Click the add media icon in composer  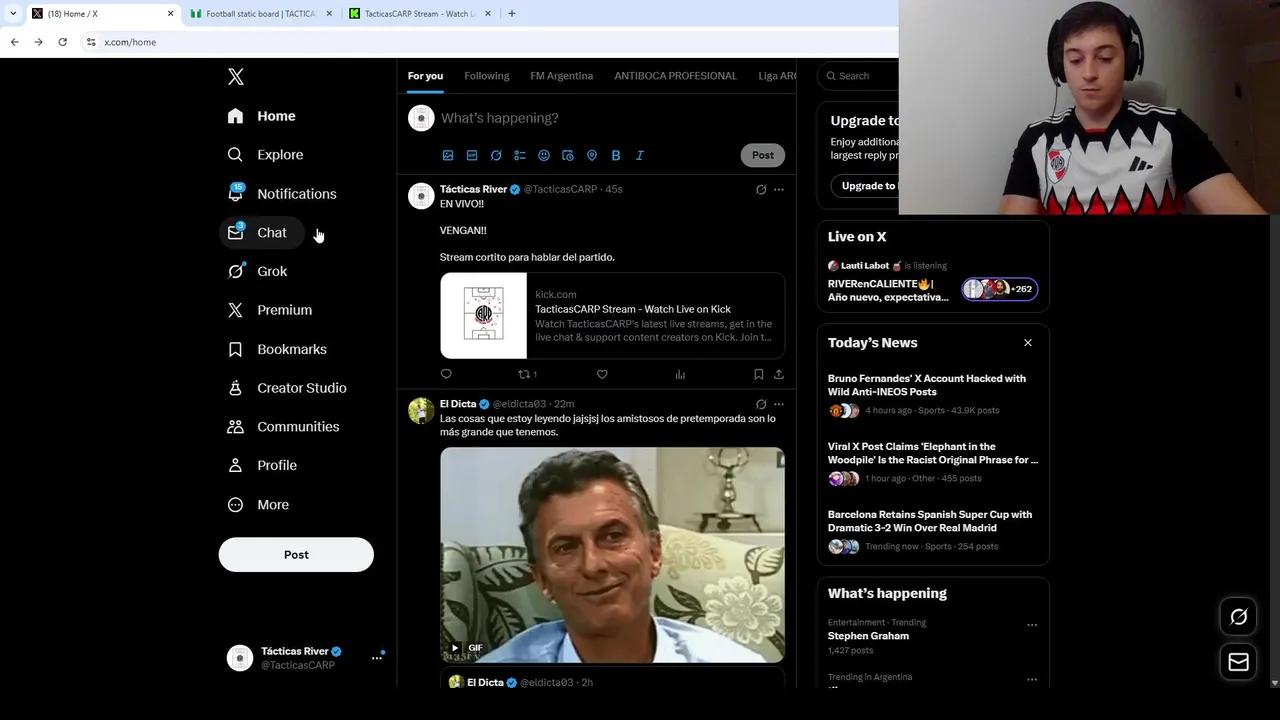tap(448, 155)
